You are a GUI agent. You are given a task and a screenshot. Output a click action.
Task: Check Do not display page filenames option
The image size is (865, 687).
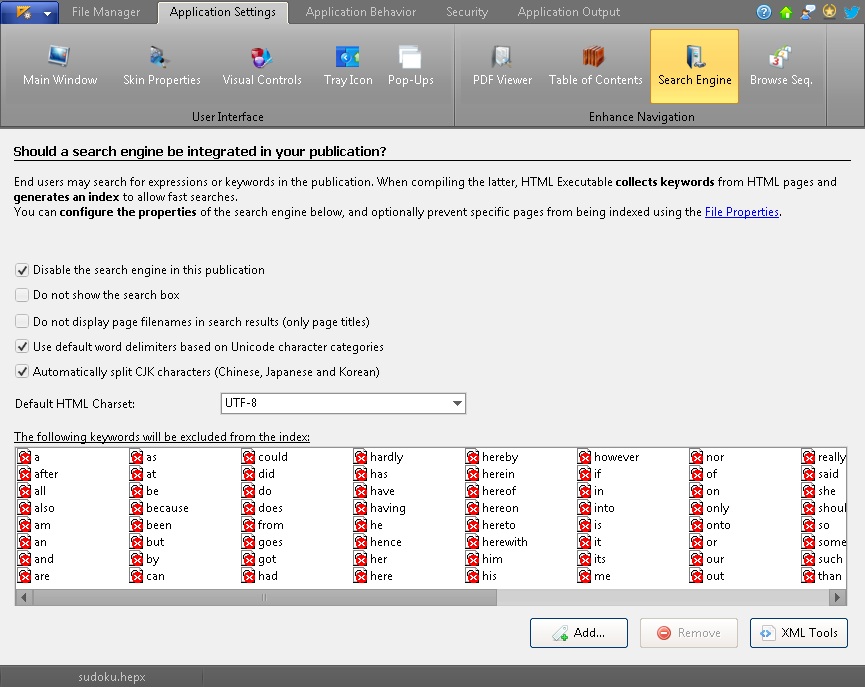[22, 322]
